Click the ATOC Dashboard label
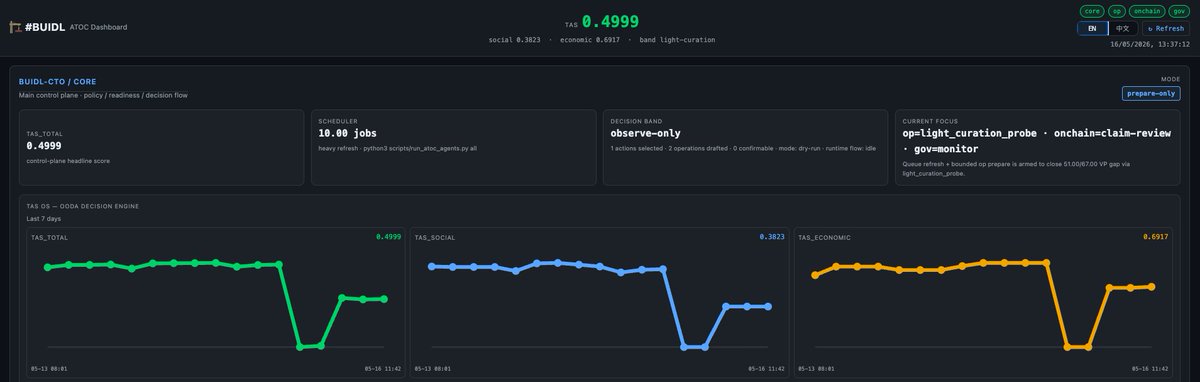1200x382 pixels. [x=99, y=27]
